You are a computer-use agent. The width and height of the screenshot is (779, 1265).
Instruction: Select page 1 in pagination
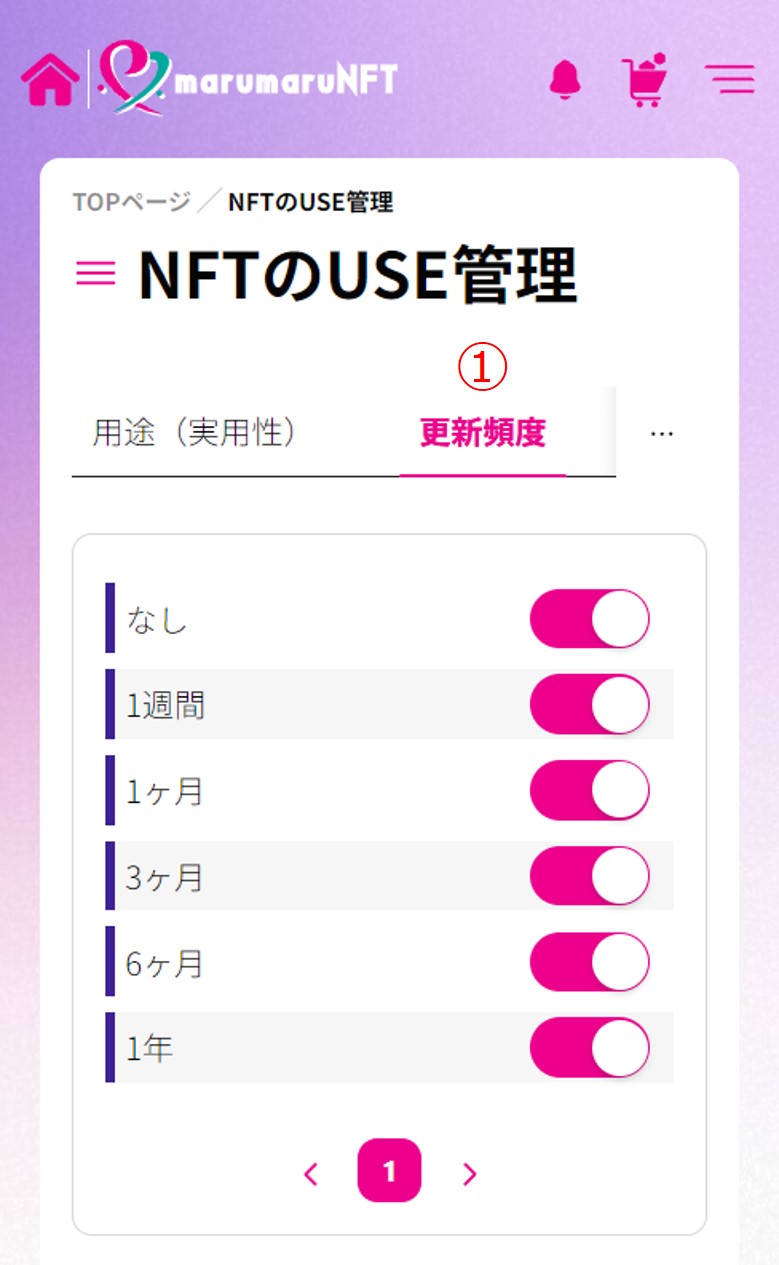click(390, 1170)
